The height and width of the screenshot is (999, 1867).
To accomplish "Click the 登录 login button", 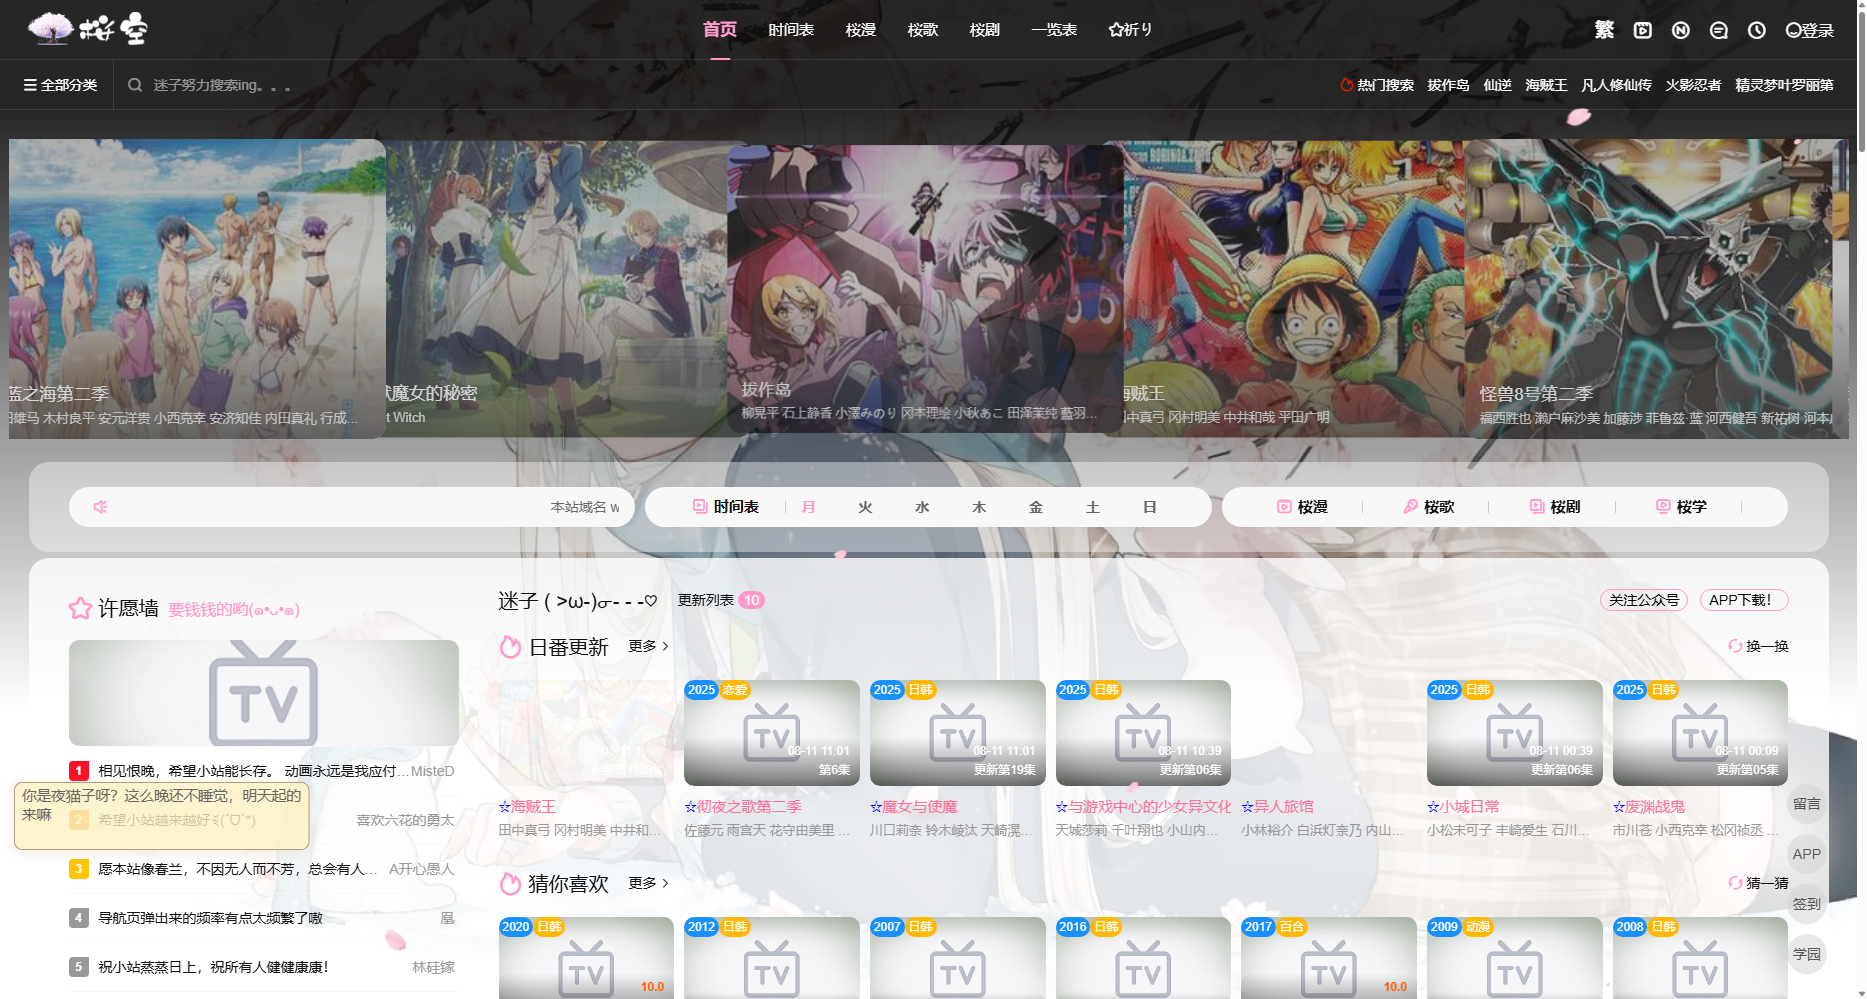I will 1810,30.
